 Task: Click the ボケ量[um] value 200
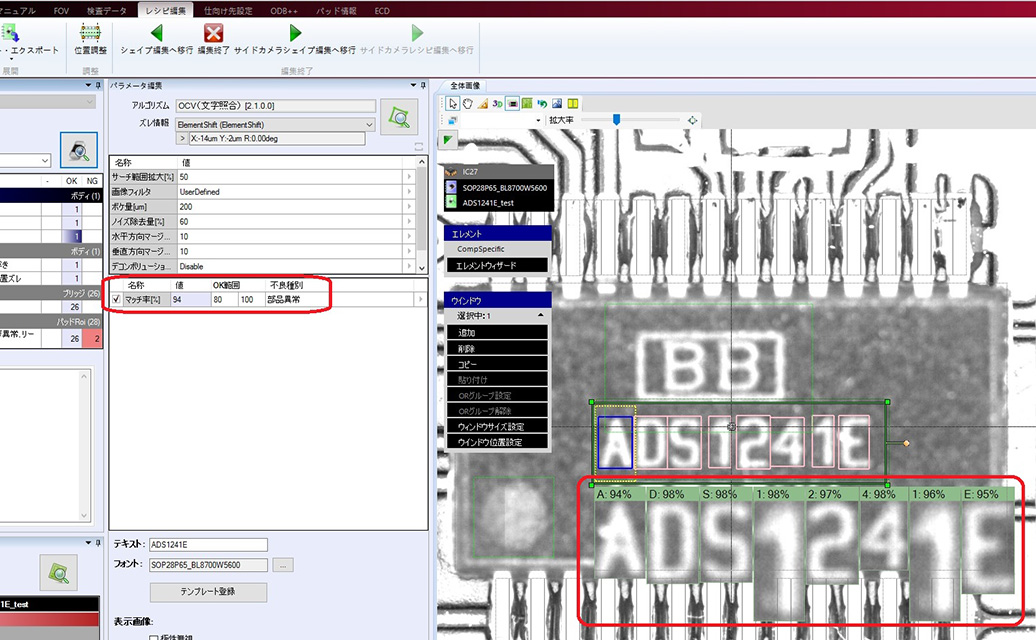pos(291,207)
